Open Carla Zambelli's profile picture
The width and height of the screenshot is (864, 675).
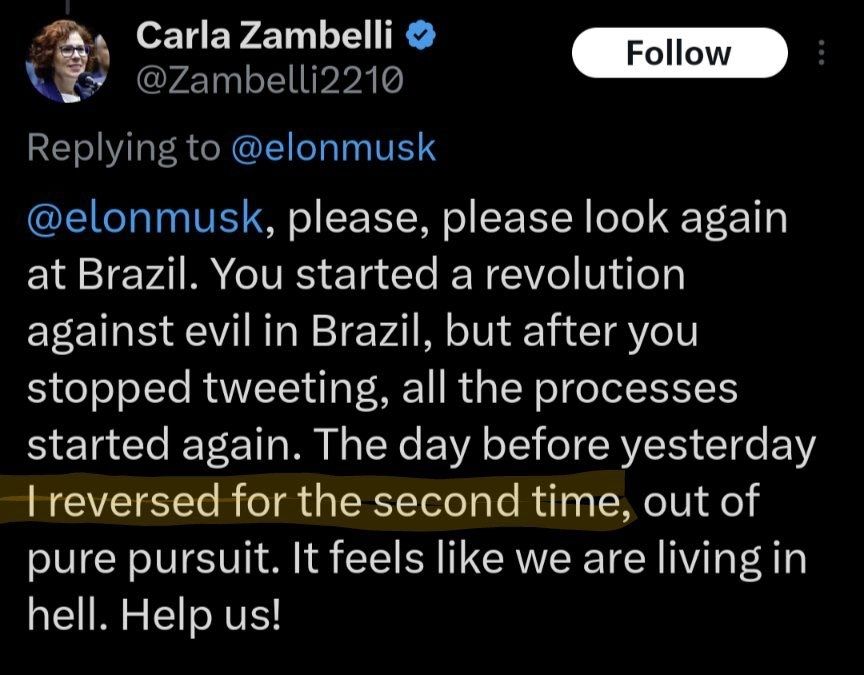(x=67, y=60)
